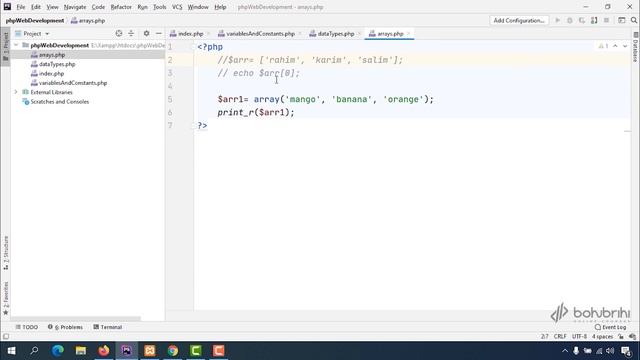
Task: Click the IDE inspections icon in status bar
Action: (632, 337)
